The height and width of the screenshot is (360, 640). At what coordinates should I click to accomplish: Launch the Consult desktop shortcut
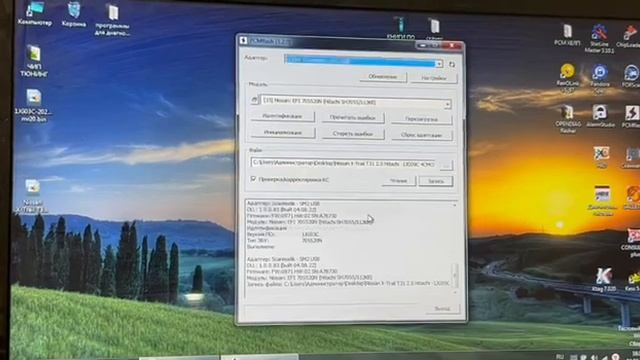632,242
